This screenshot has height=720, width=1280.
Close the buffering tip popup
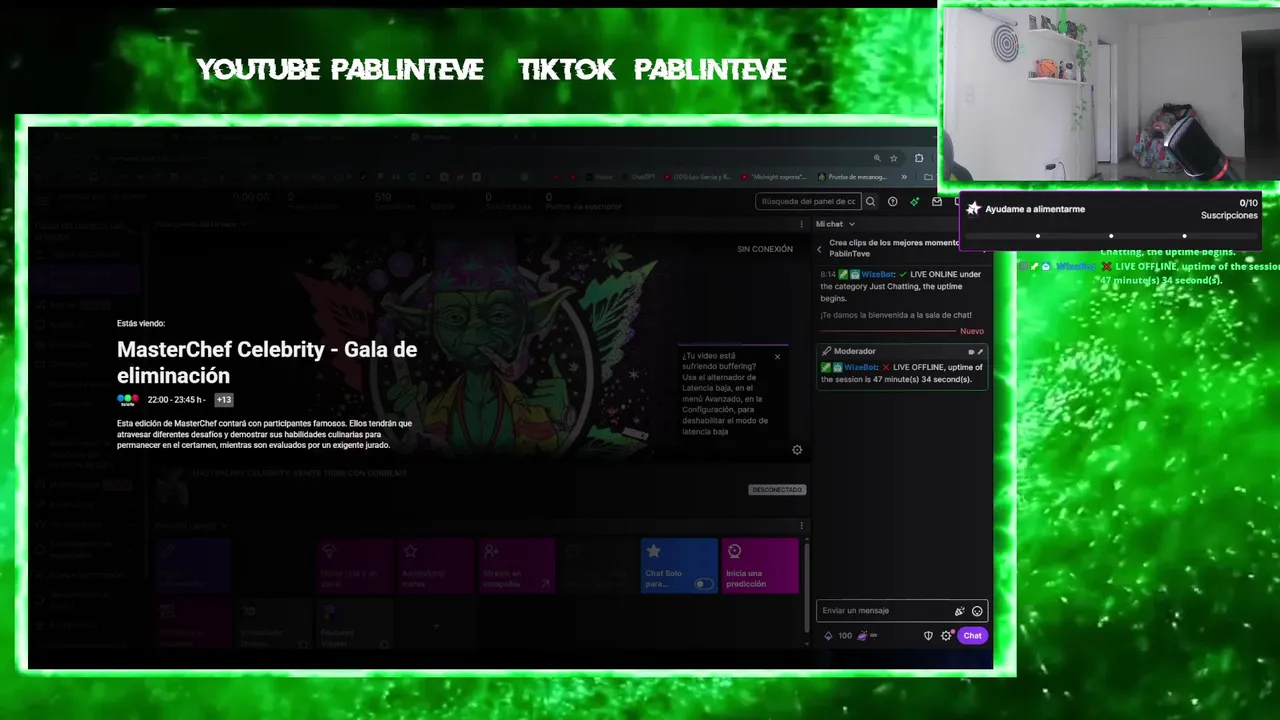tap(777, 356)
